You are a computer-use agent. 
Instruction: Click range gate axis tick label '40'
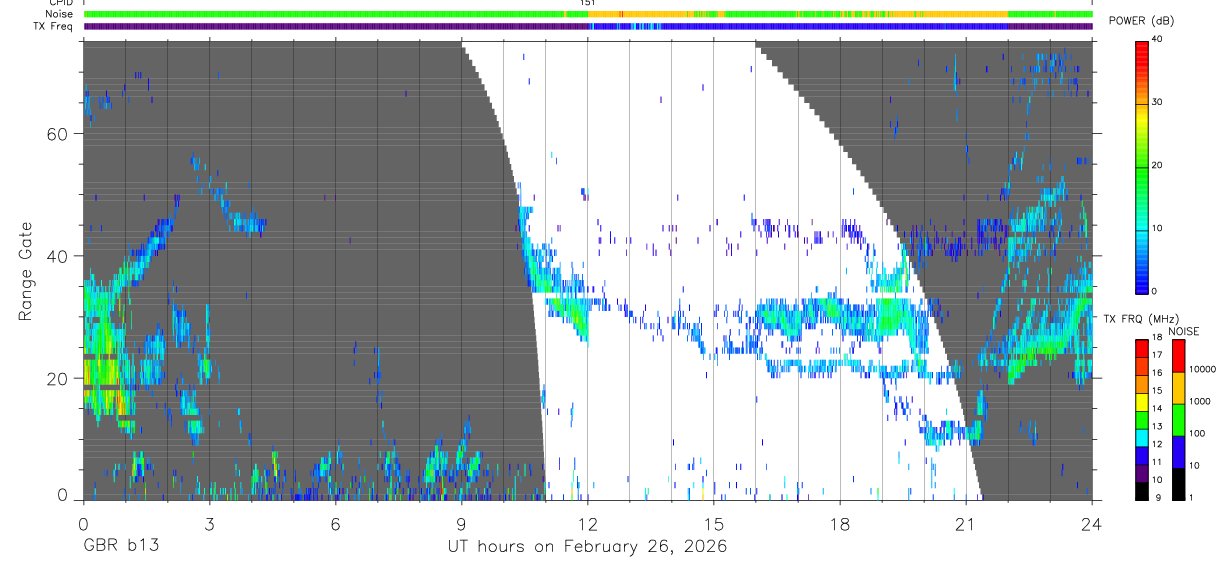click(x=59, y=256)
